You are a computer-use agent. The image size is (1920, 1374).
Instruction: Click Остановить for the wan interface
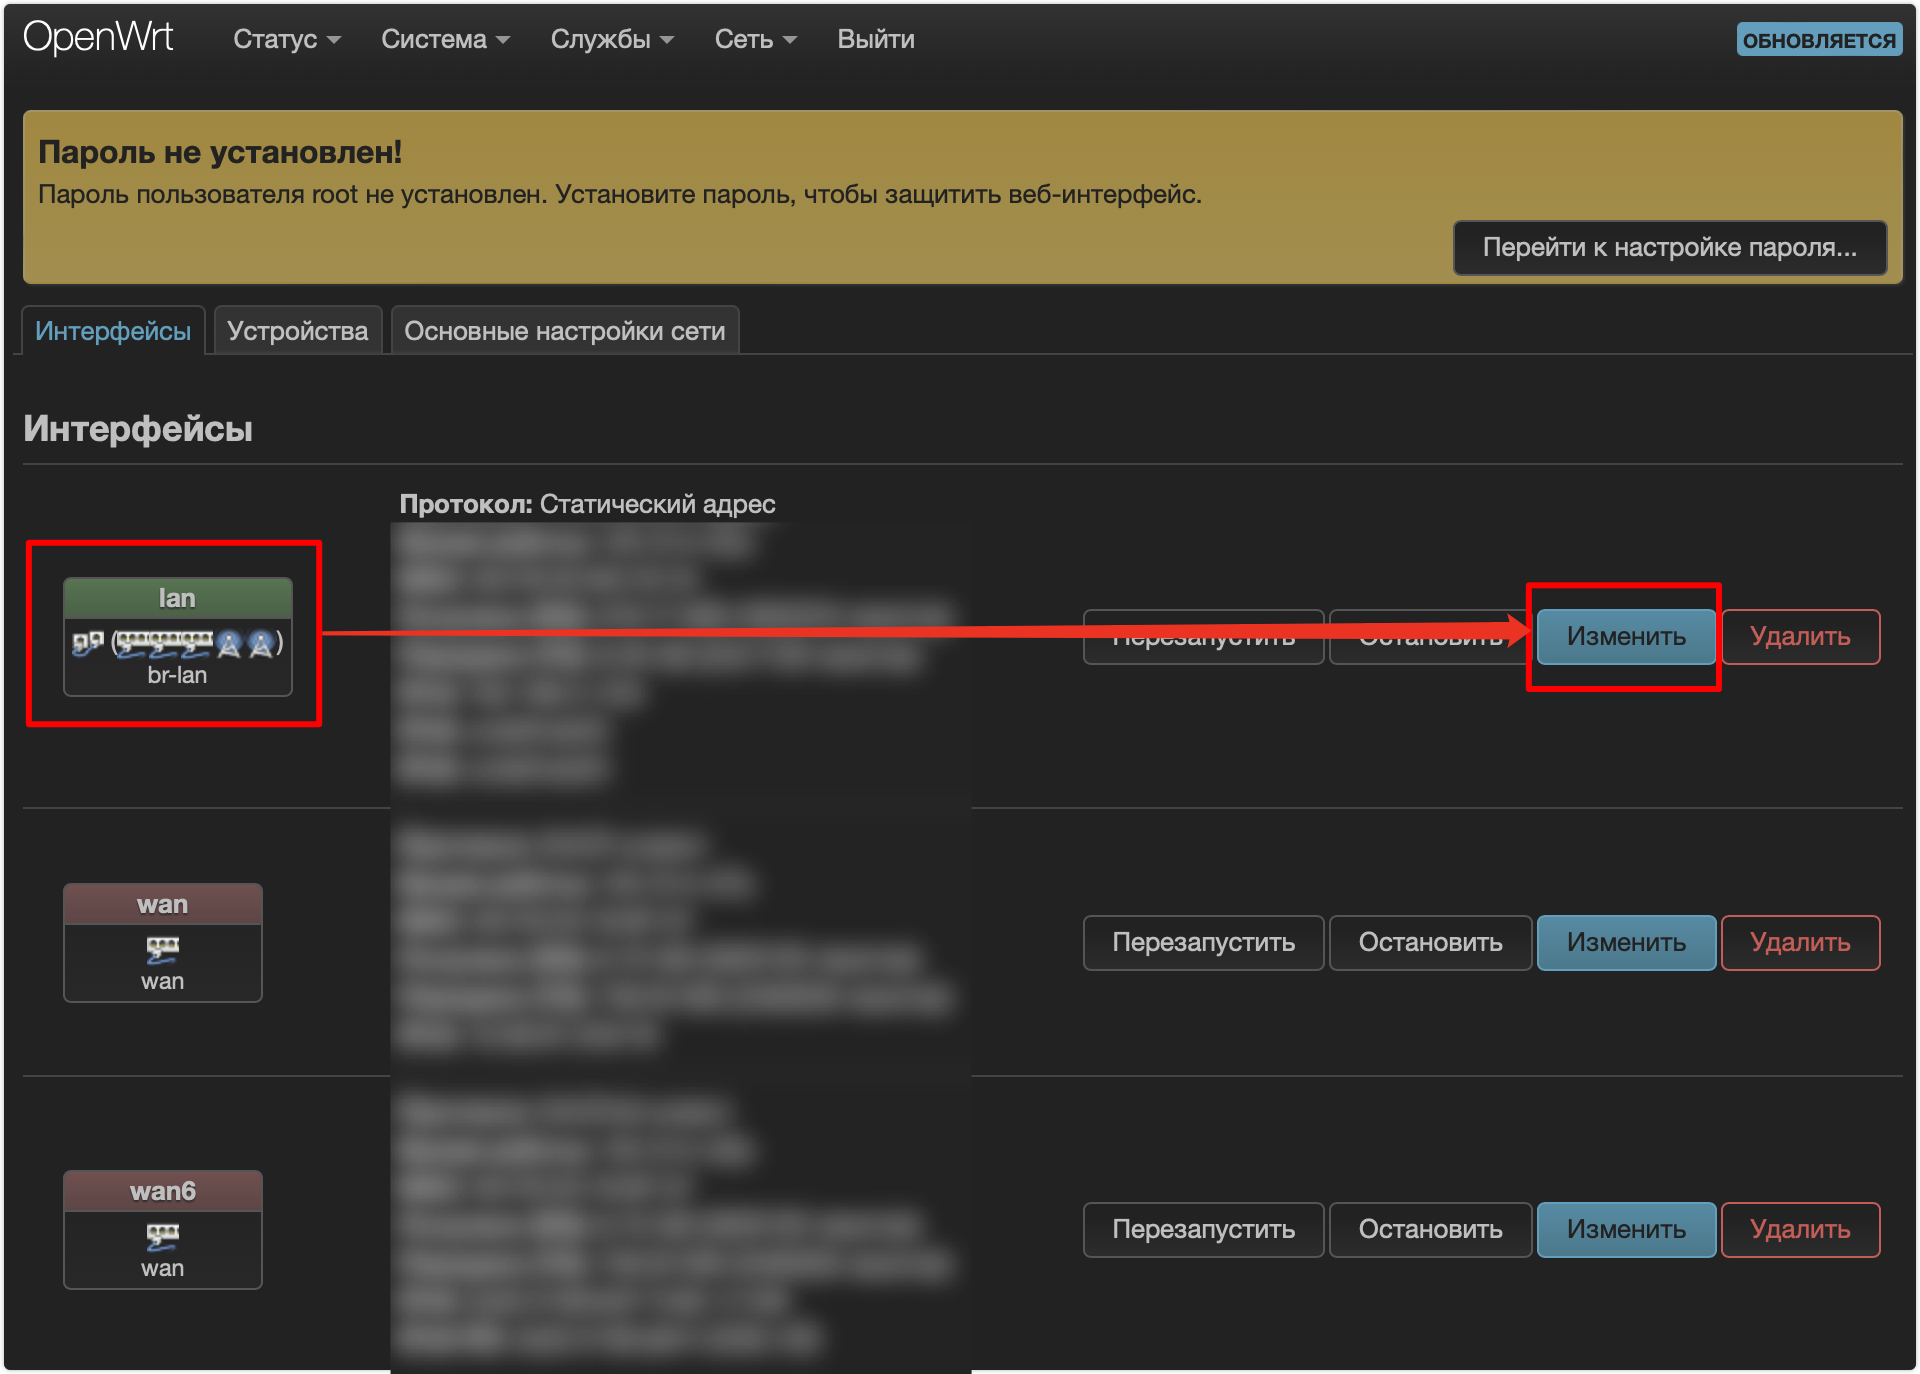[x=1430, y=943]
